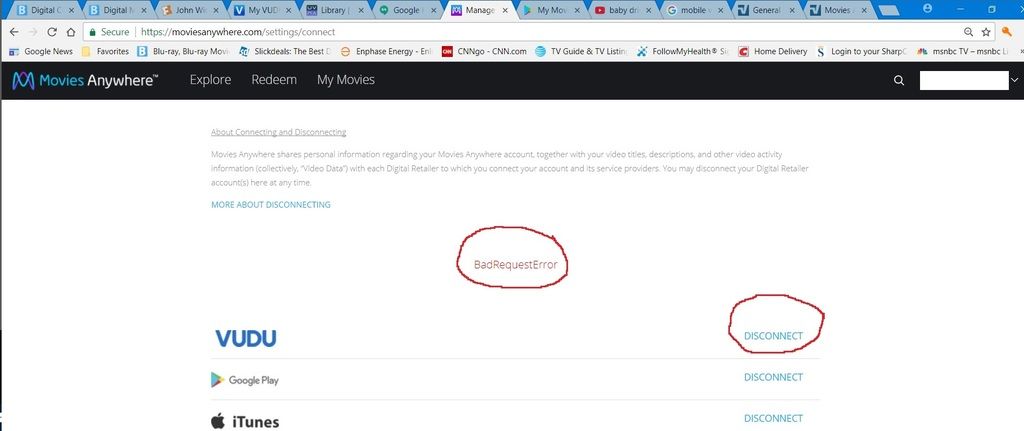This screenshot has width=1024, height=431.
Task: Open Enphase Energy bookmark
Action: point(387,52)
